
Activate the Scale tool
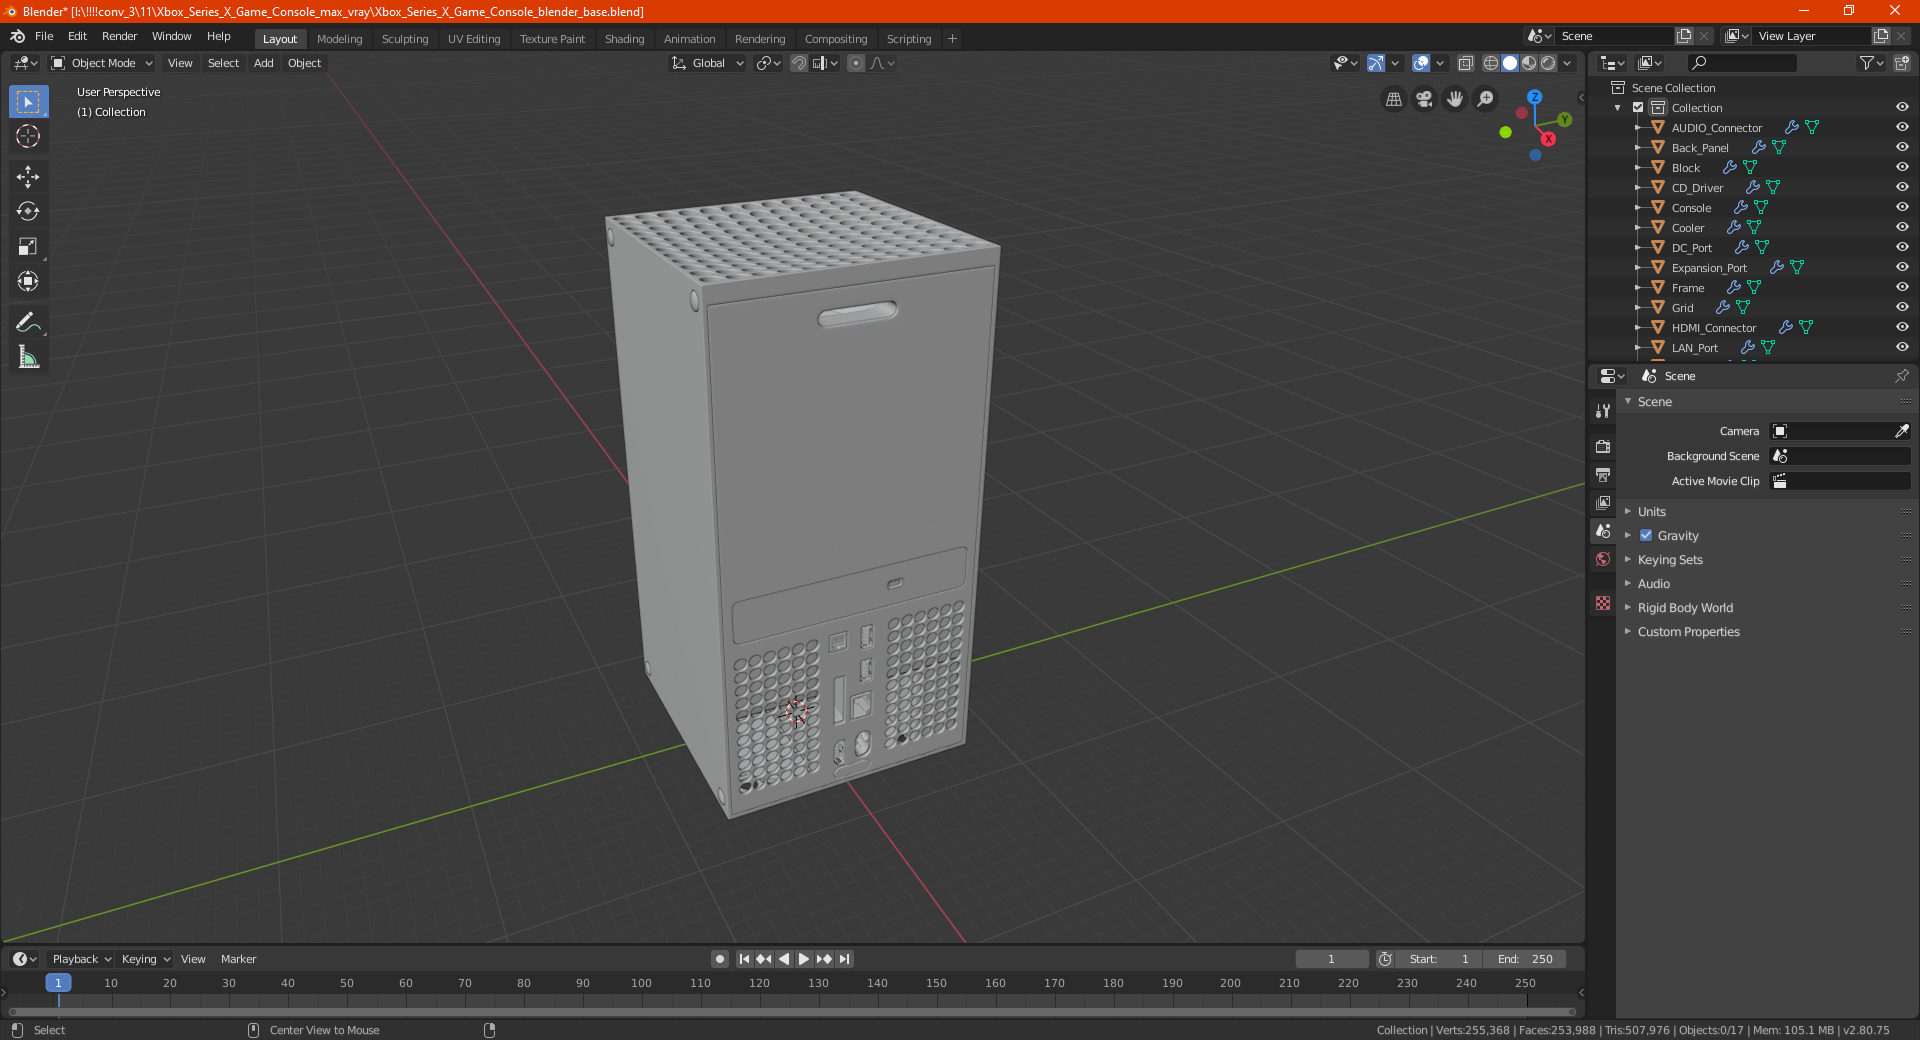(x=28, y=247)
